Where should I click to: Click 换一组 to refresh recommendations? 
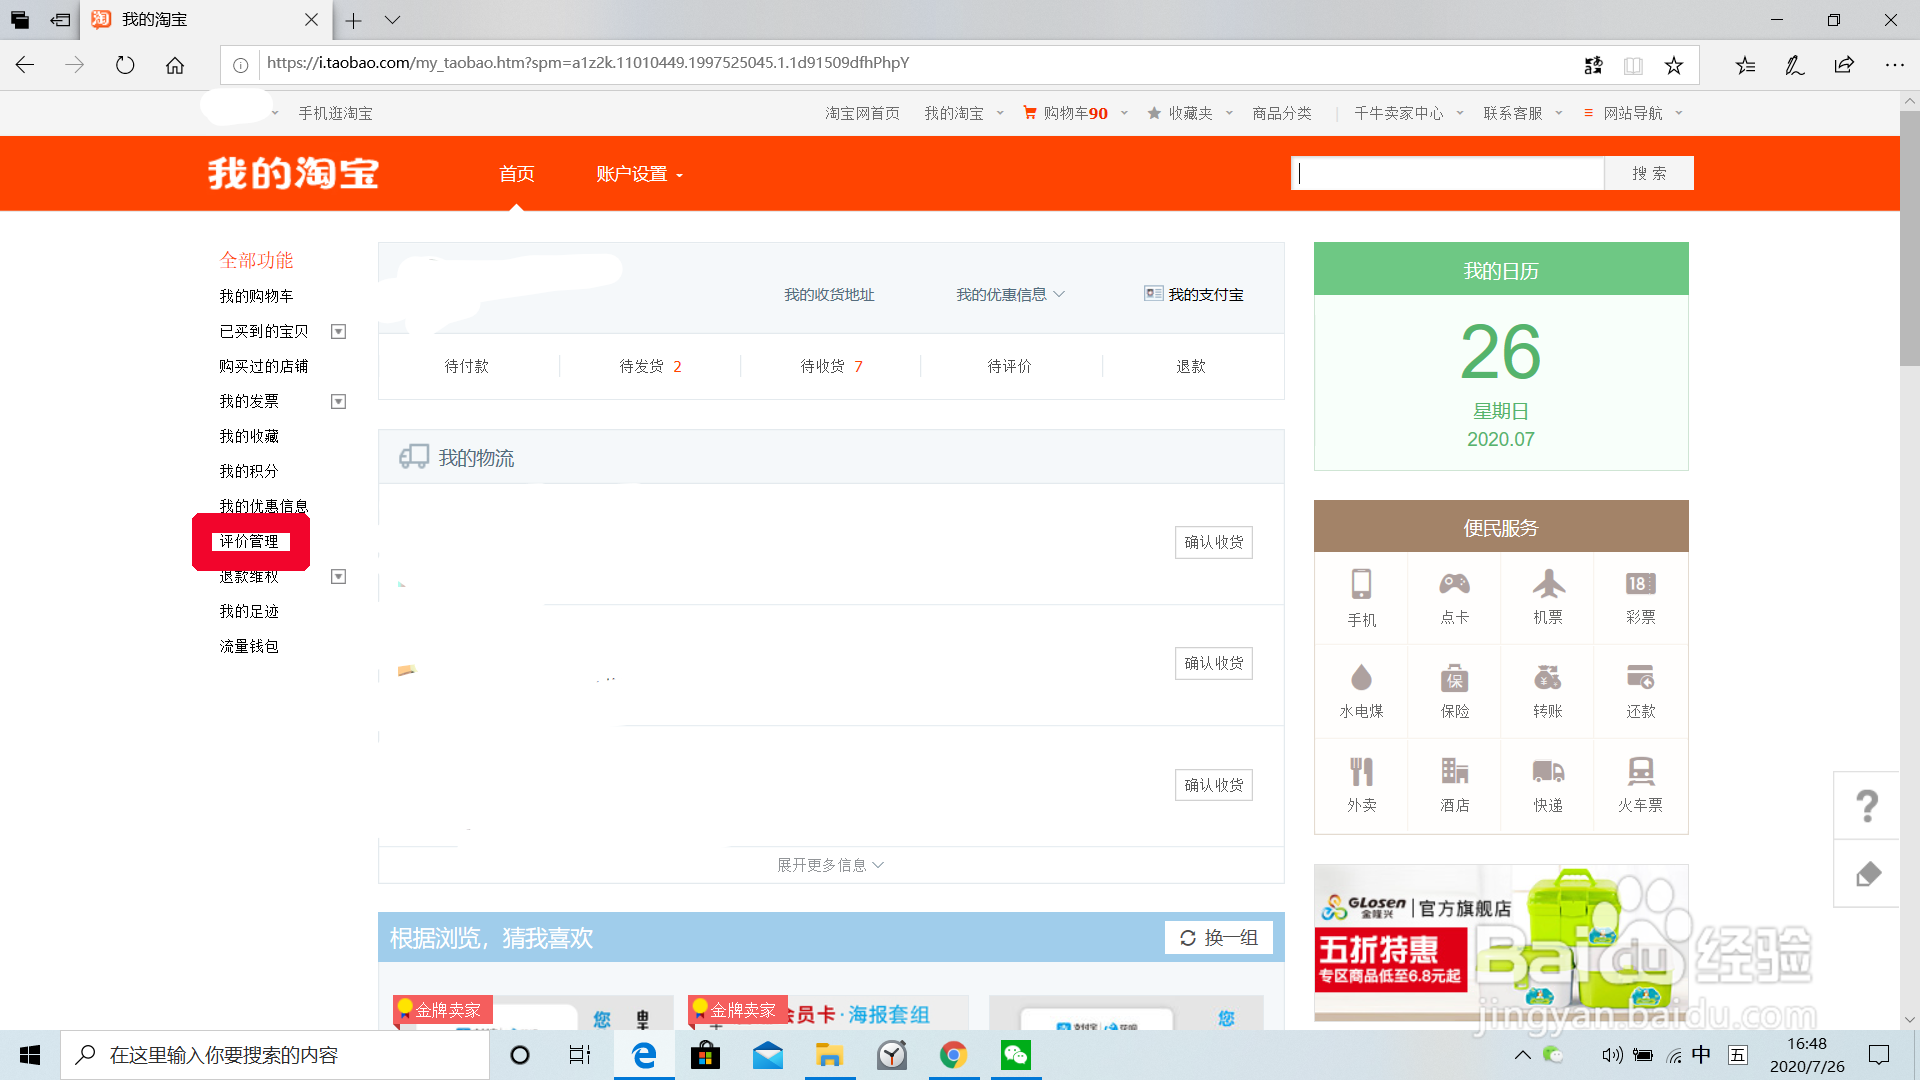click(1219, 938)
